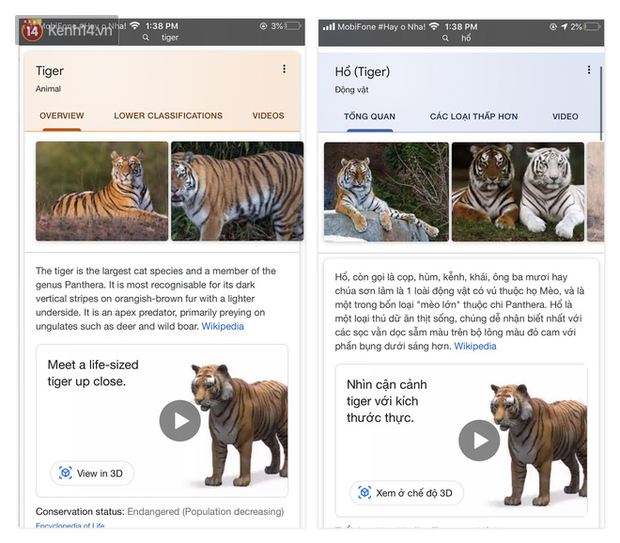Click the Kenh14.vn logo

pyautogui.click(x=62, y=31)
